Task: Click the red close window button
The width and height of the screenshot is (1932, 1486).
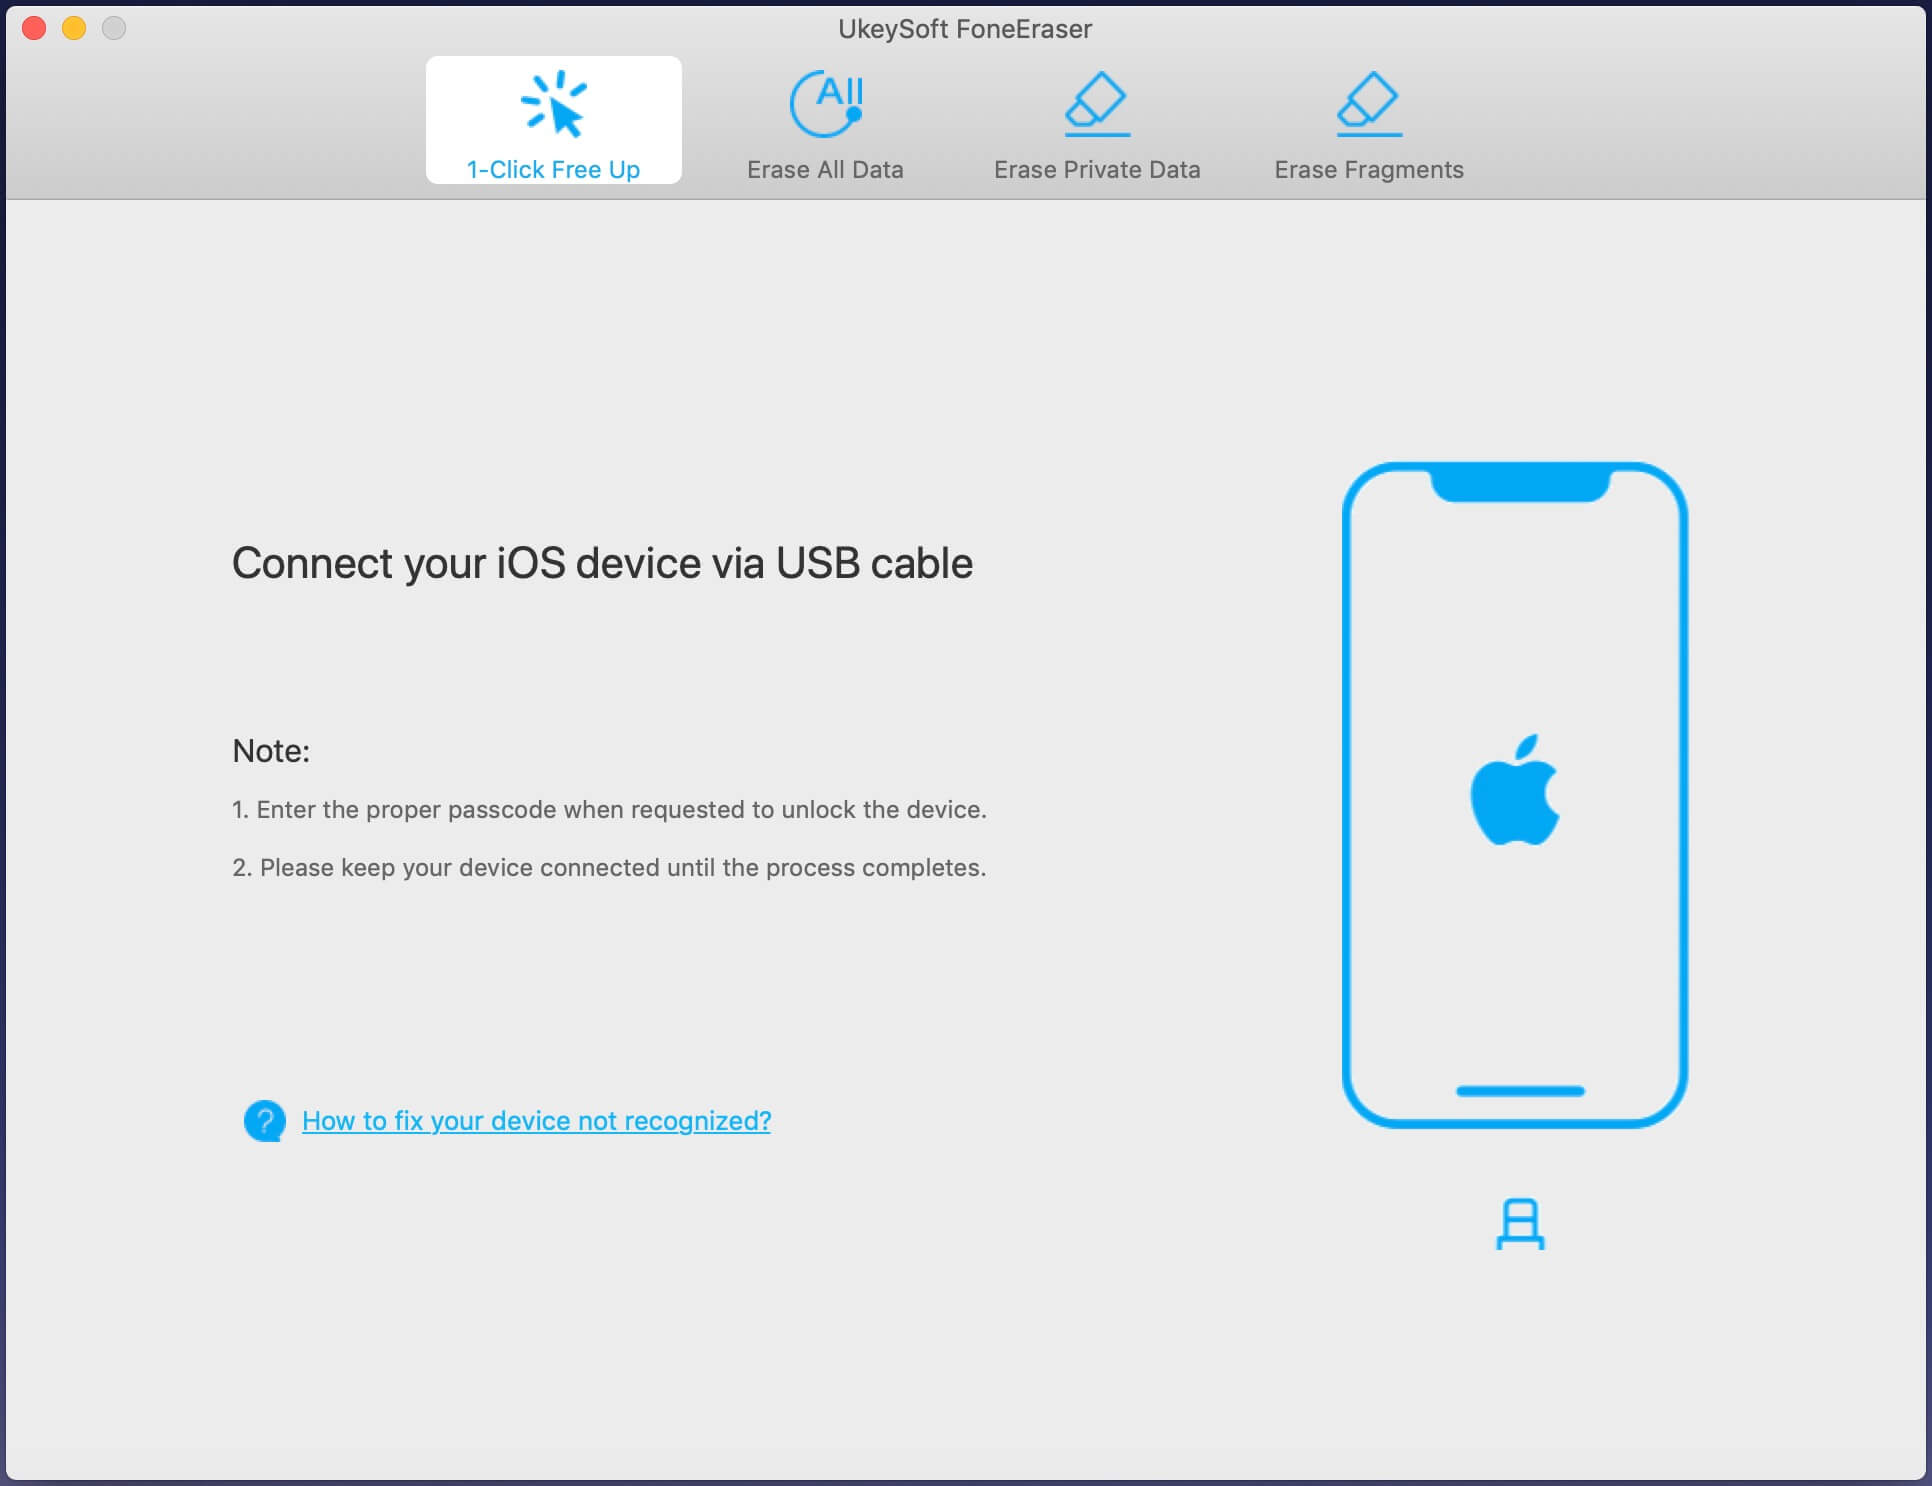Action: pyautogui.click(x=34, y=28)
